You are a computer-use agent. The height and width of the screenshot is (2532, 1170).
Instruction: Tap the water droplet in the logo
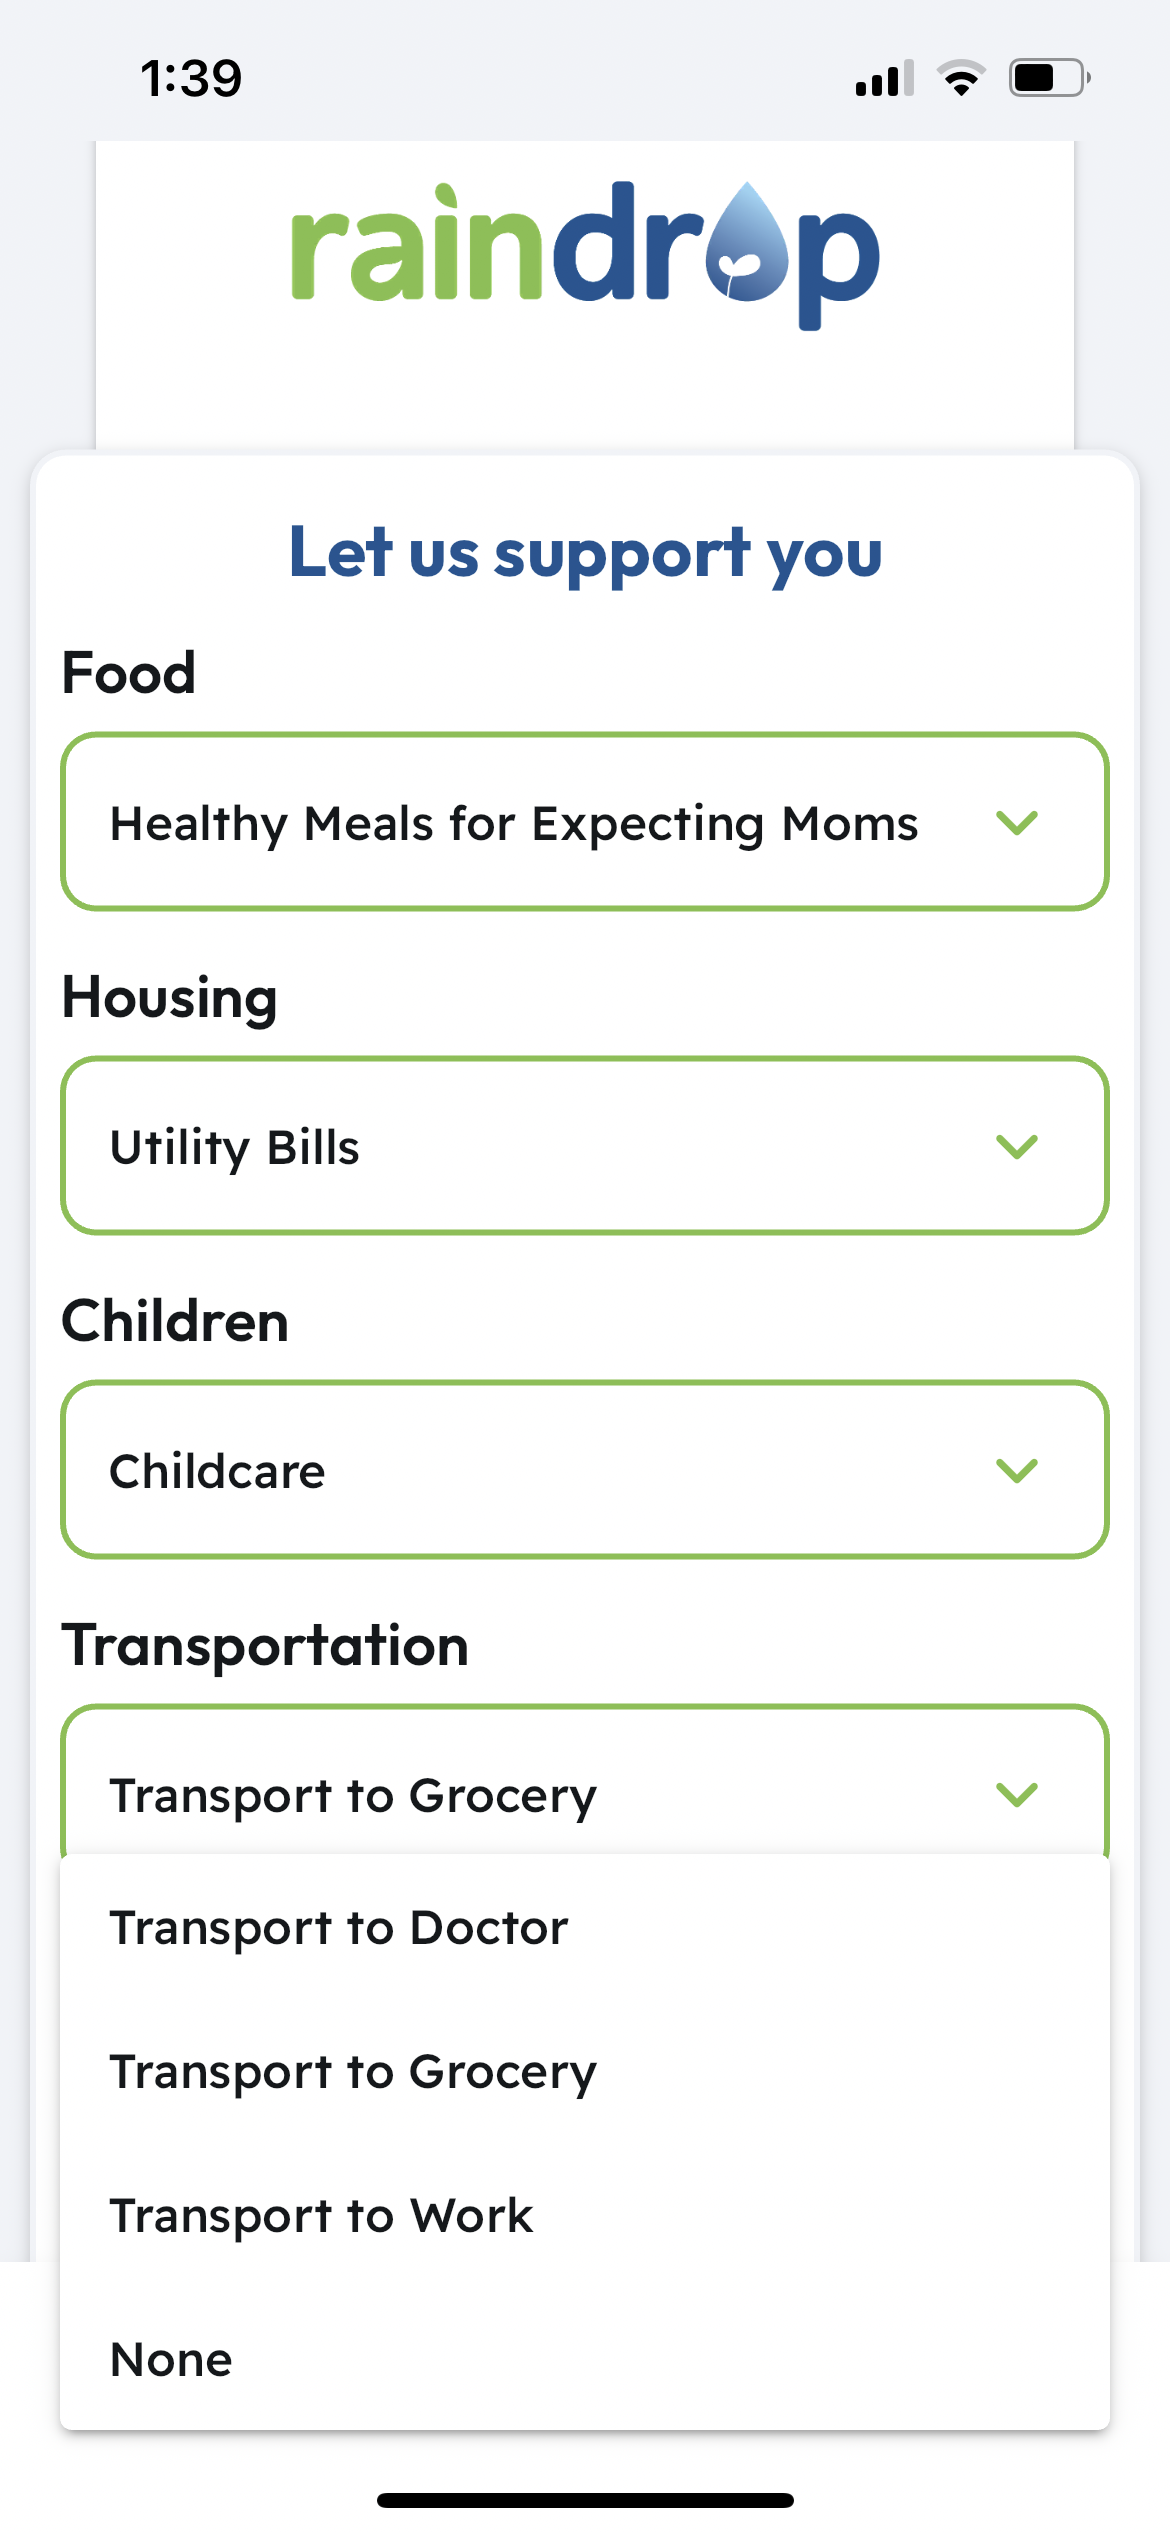tap(747, 242)
